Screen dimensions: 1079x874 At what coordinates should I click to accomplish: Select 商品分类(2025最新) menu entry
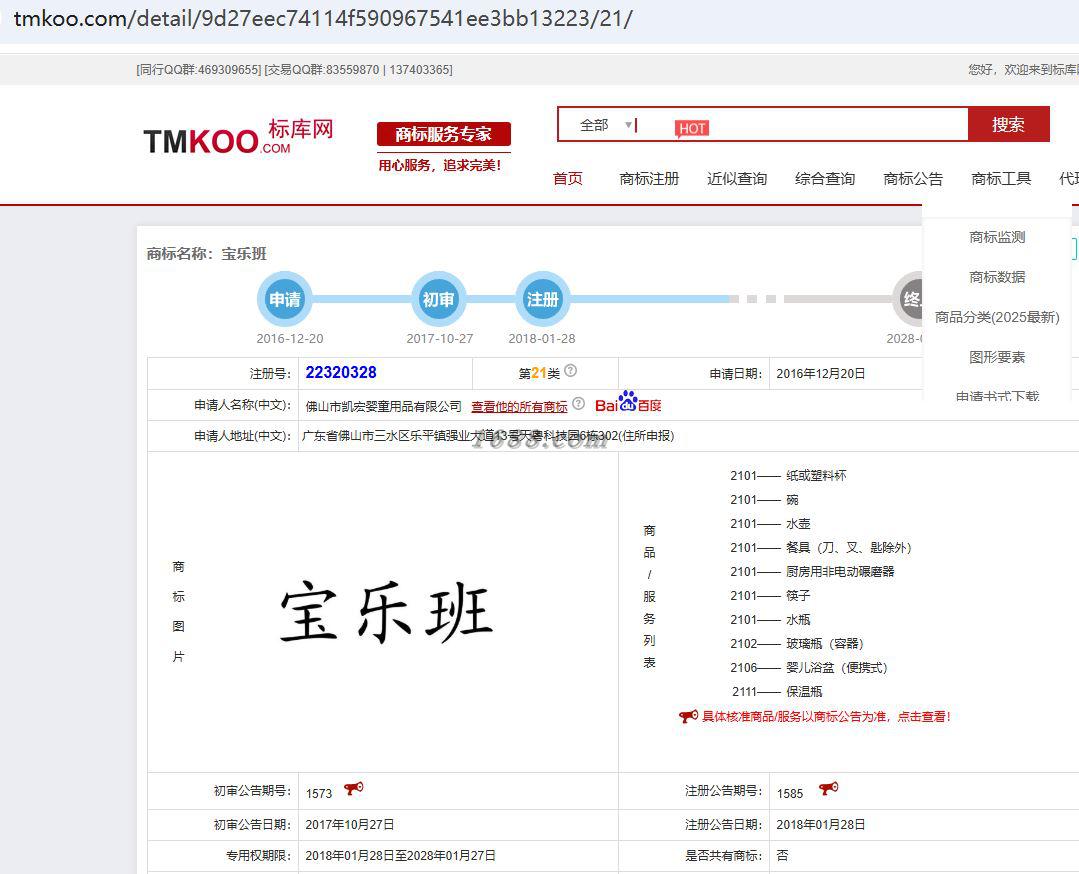(x=997, y=317)
